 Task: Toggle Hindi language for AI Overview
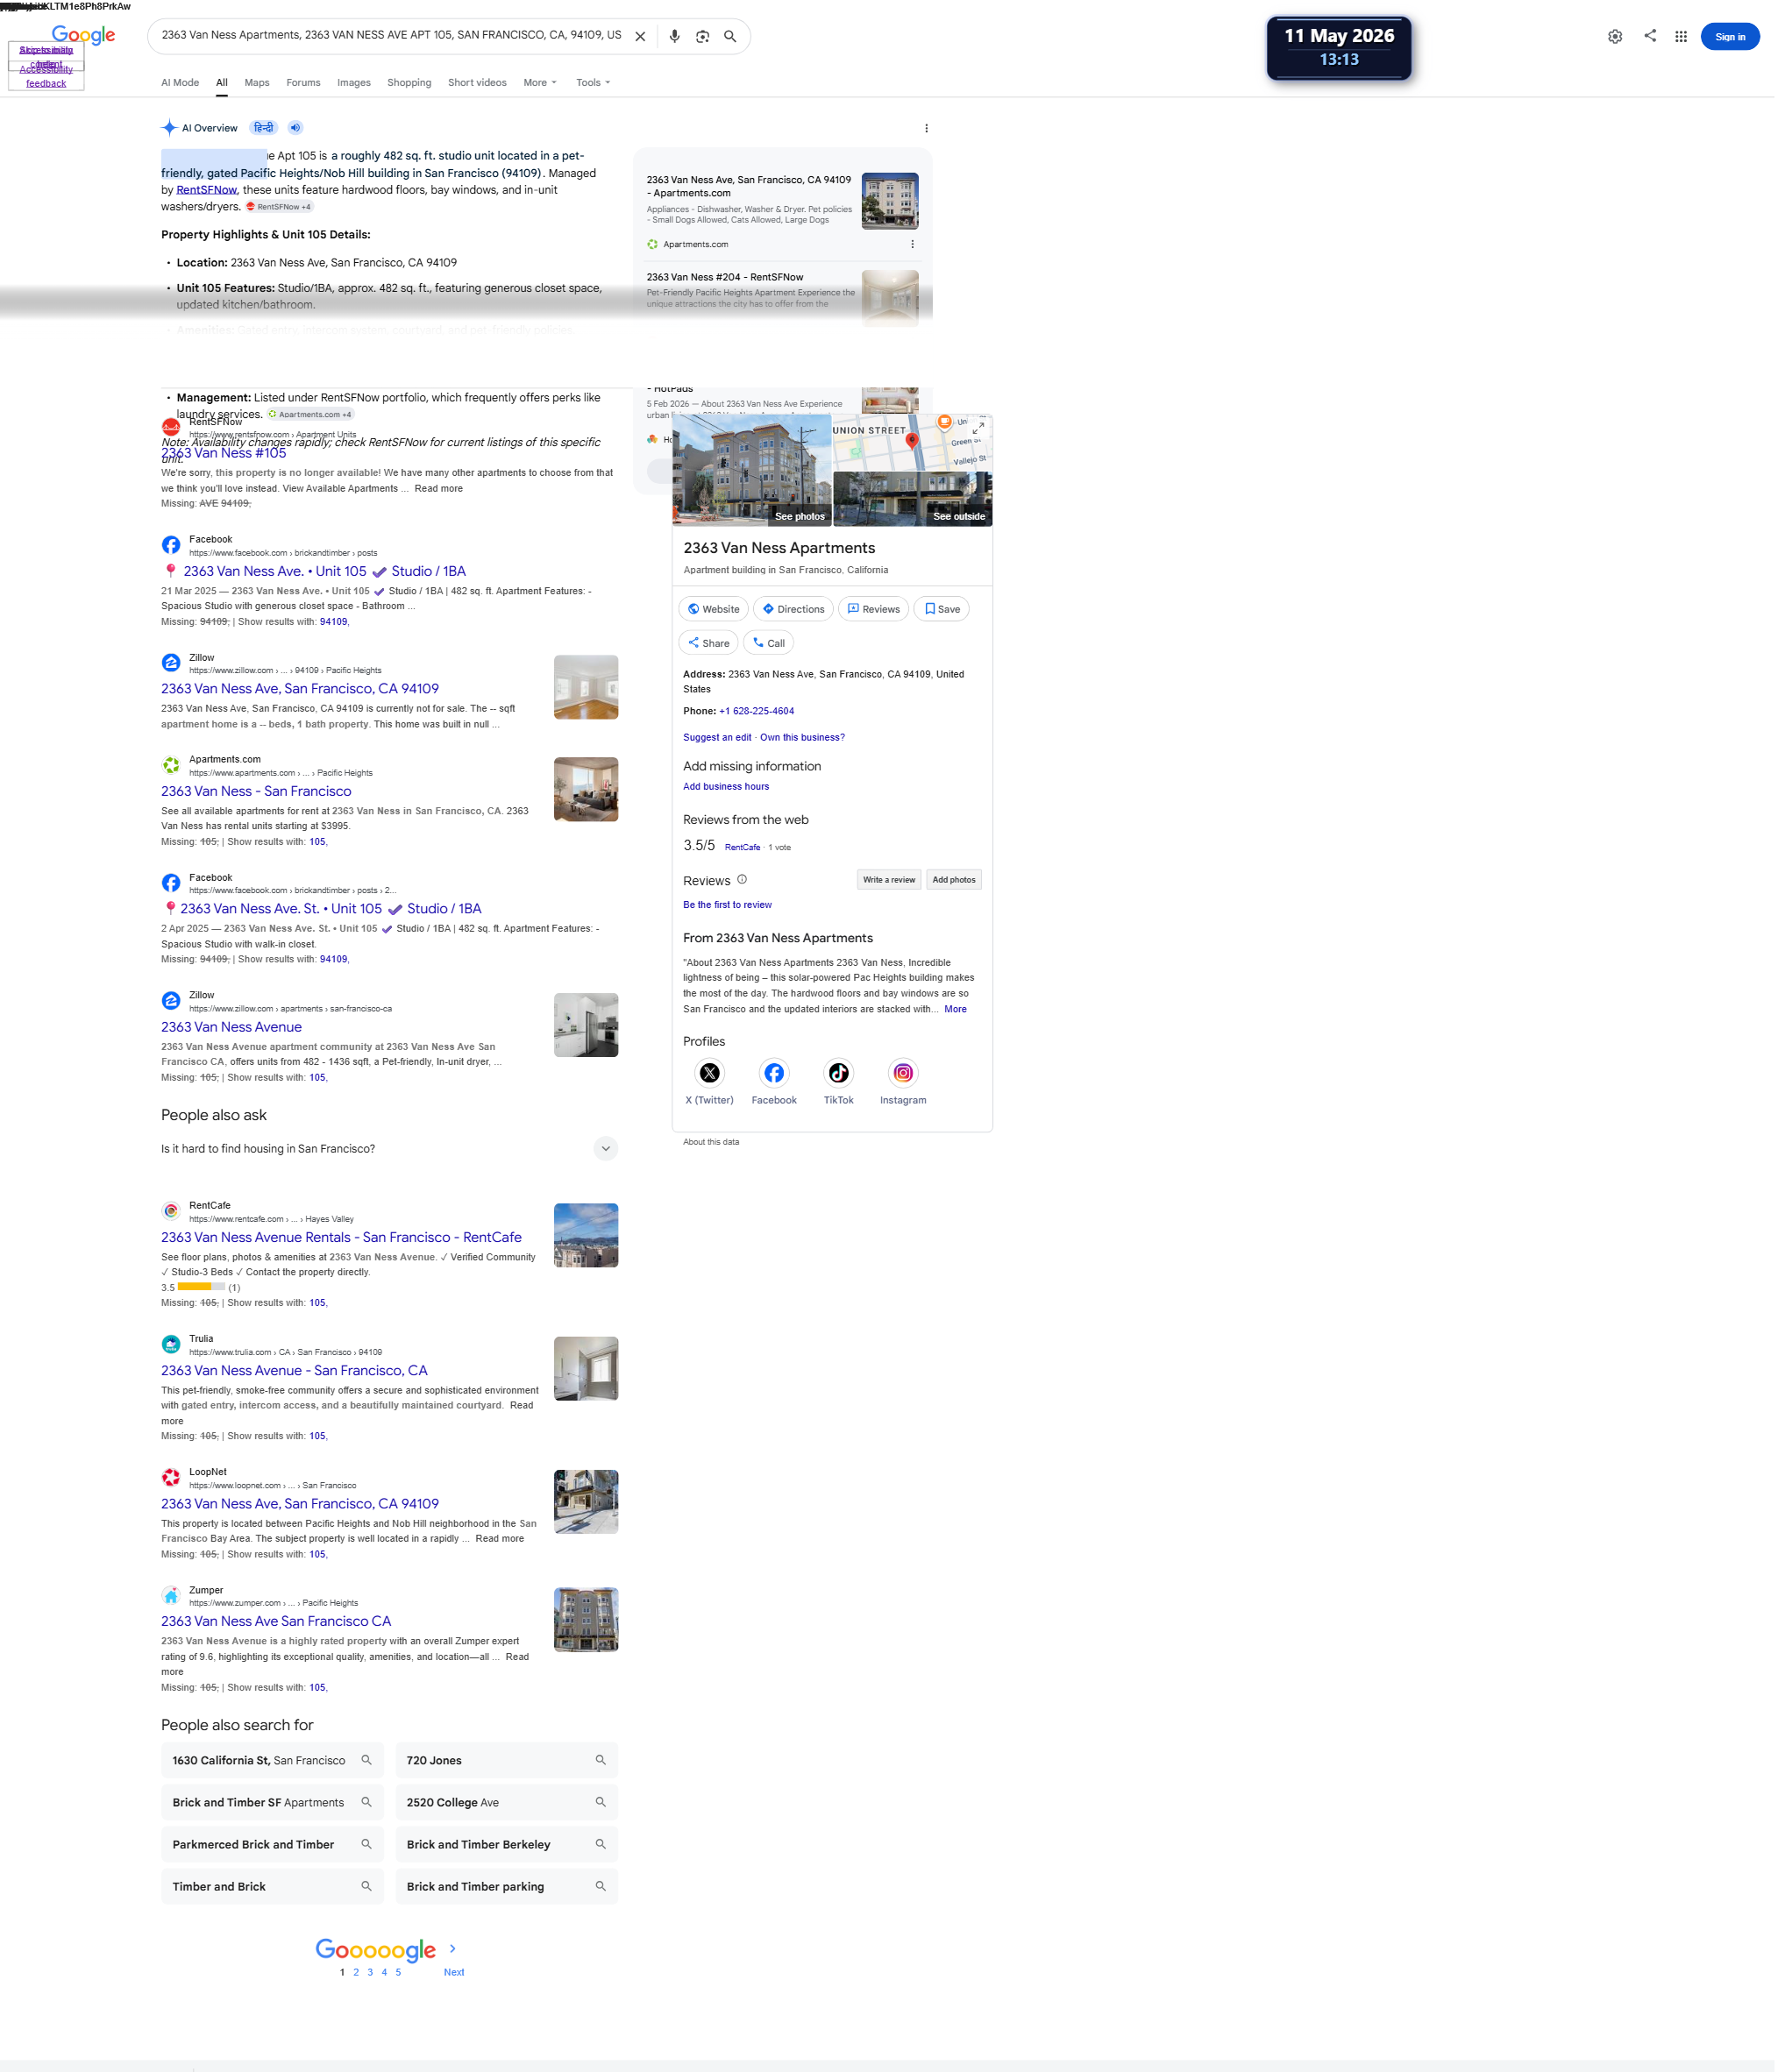pos(264,128)
